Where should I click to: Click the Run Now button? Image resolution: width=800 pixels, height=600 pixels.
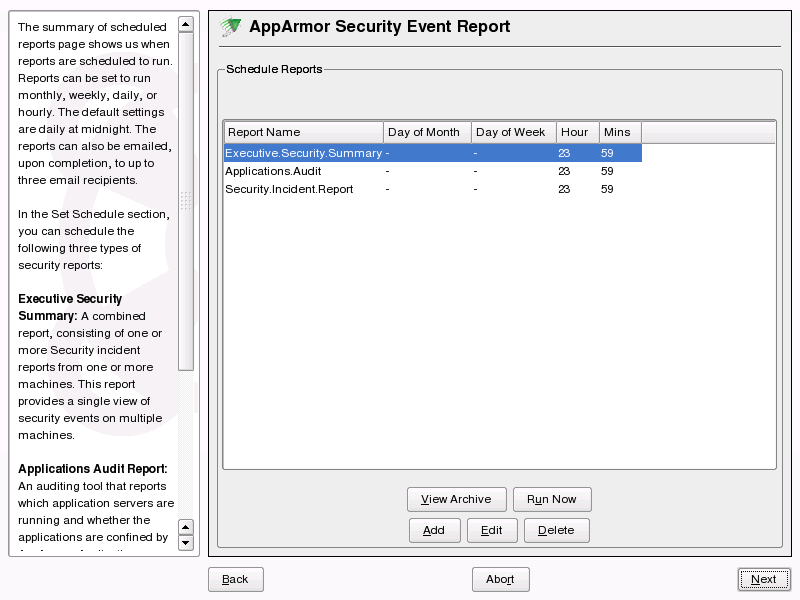point(552,499)
